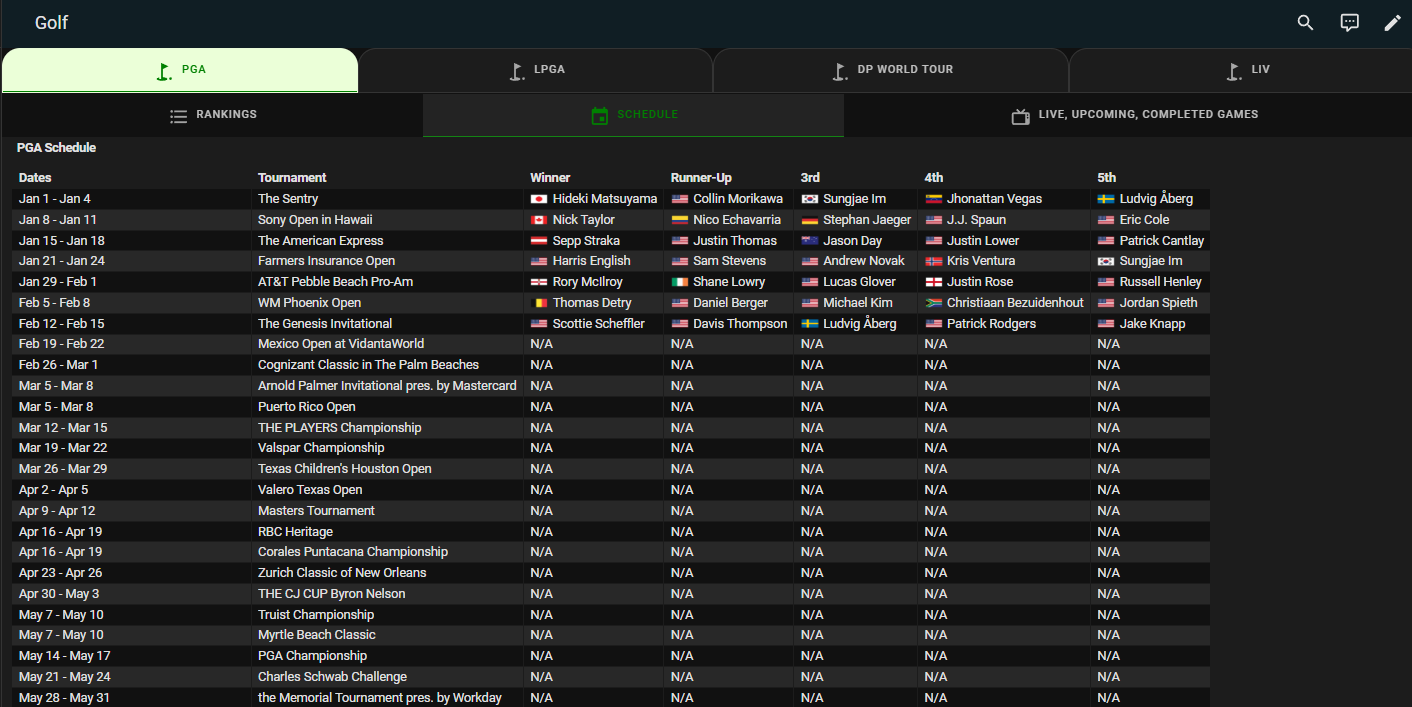Click the golf flag icon in LPGA tab
1412x707 pixels.
[x=517, y=71]
